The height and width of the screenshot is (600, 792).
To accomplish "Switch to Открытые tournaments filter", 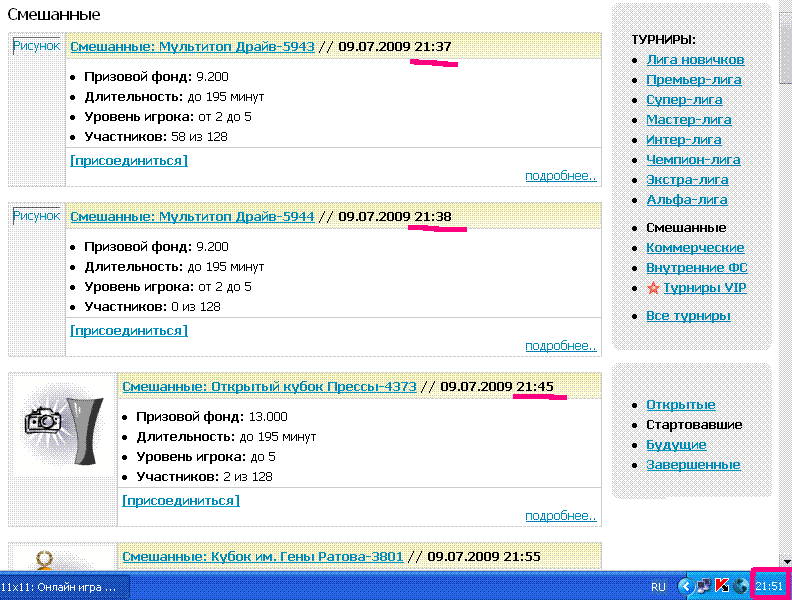I will [680, 405].
